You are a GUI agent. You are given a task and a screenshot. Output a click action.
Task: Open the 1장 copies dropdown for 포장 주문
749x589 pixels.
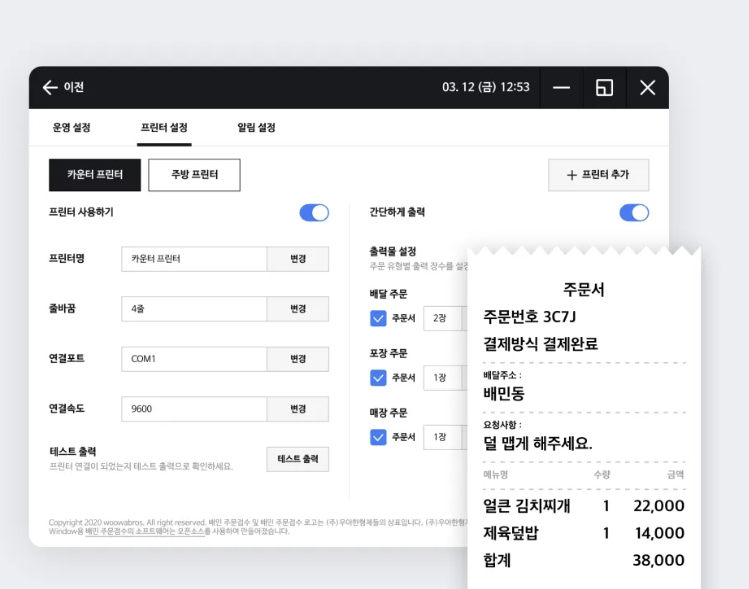click(x=445, y=378)
